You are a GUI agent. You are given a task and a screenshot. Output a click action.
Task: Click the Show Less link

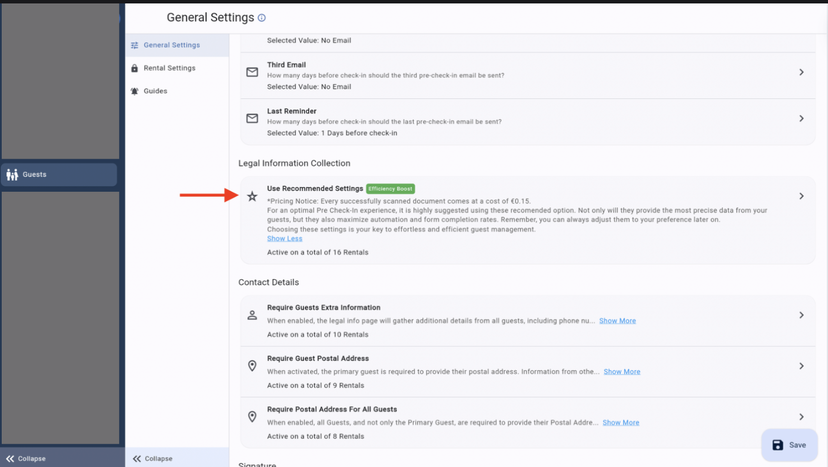(x=284, y=238)
